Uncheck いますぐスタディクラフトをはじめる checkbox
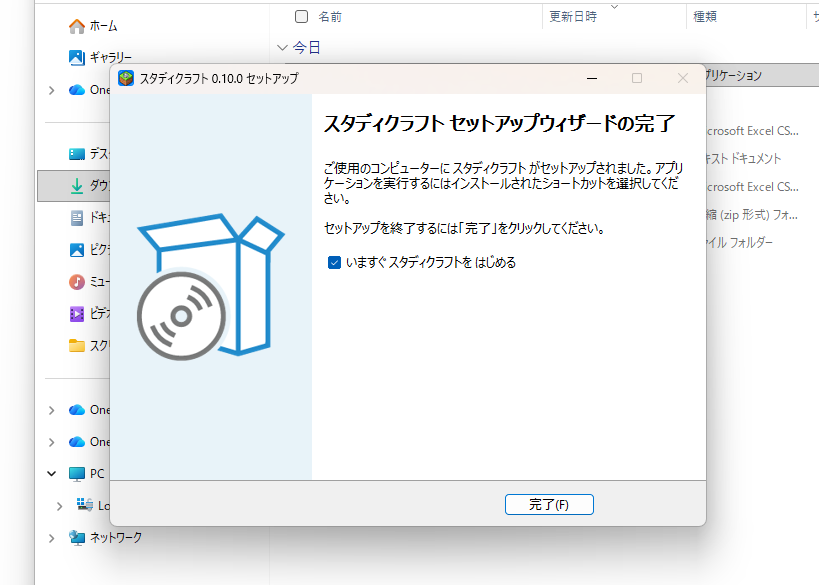819x585 pixels. (x=334, y=262)
